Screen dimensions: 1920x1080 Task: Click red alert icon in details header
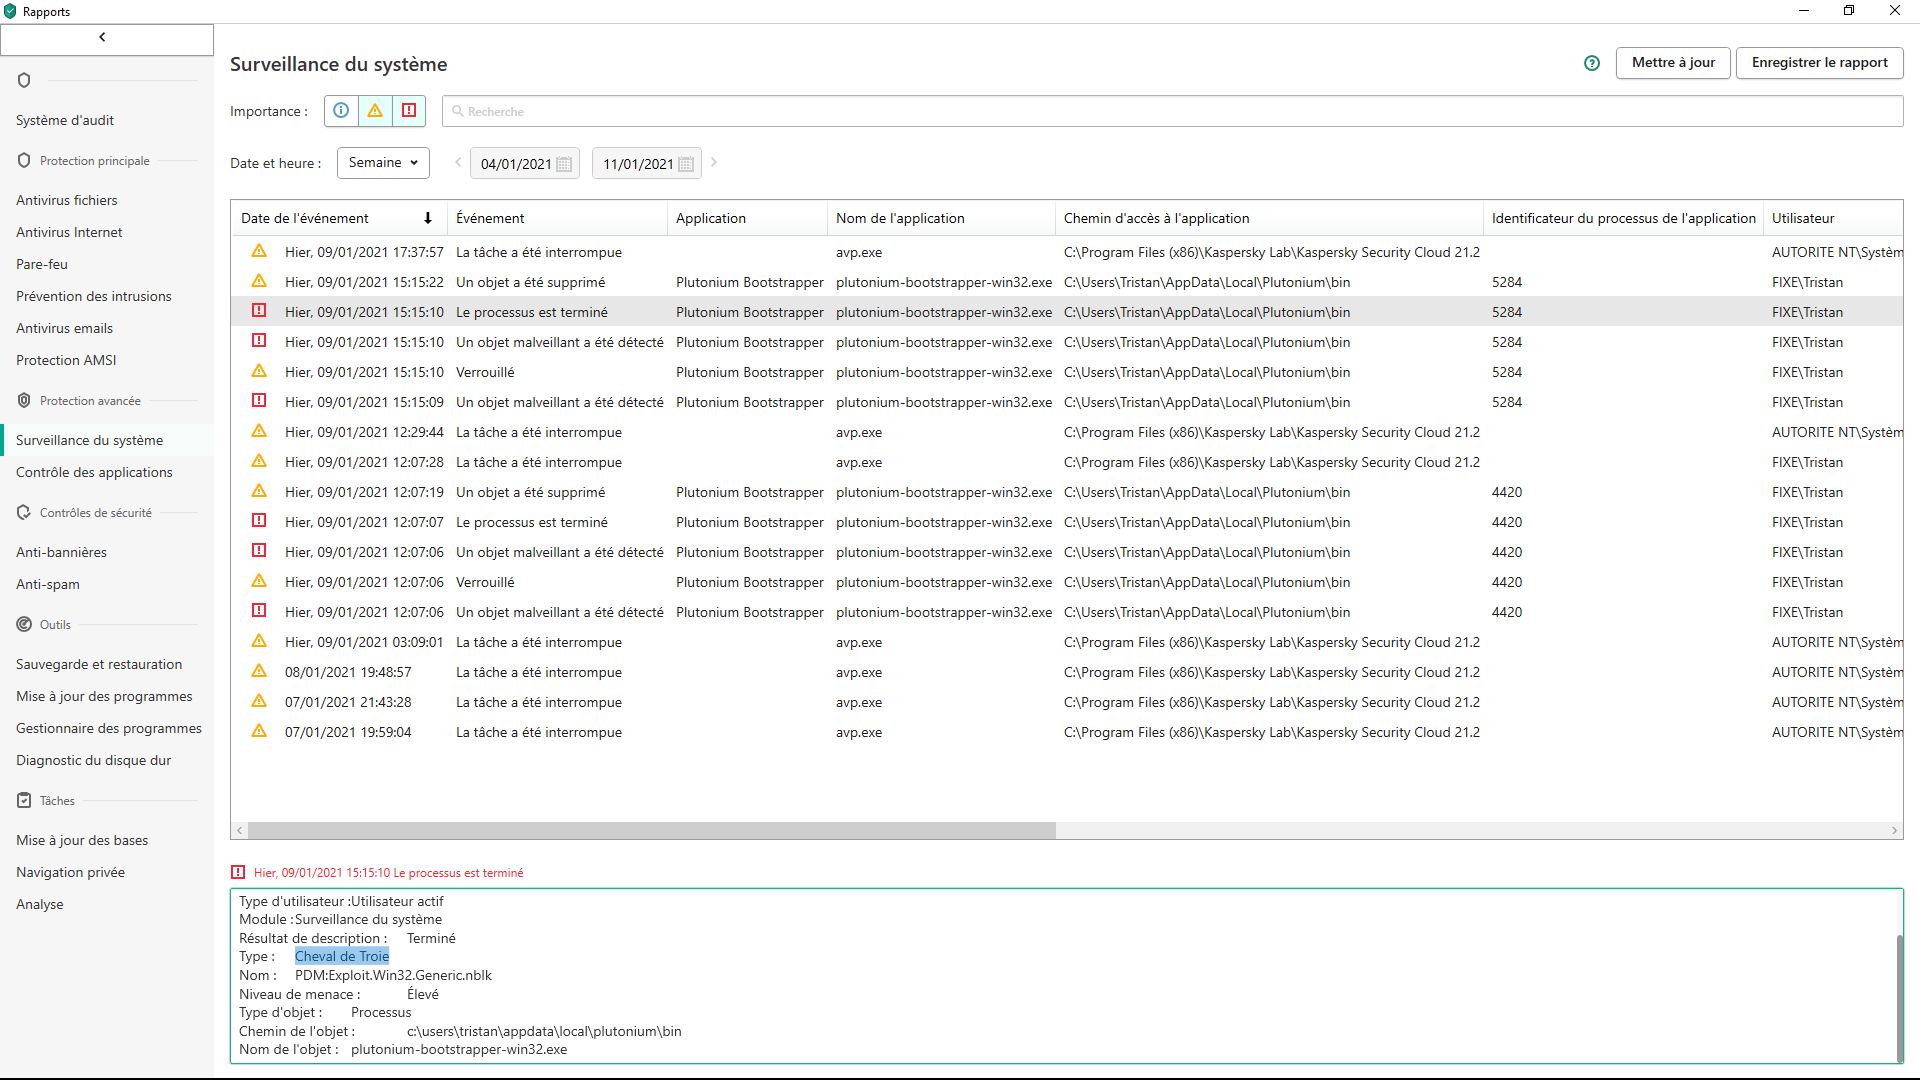pyautogui.click(x=238, y=872)
